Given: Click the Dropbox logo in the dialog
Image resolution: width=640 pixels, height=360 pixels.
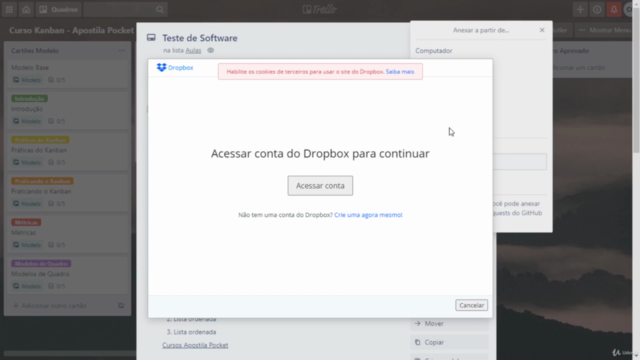Looking at the screenshot, I should (175, 67).
